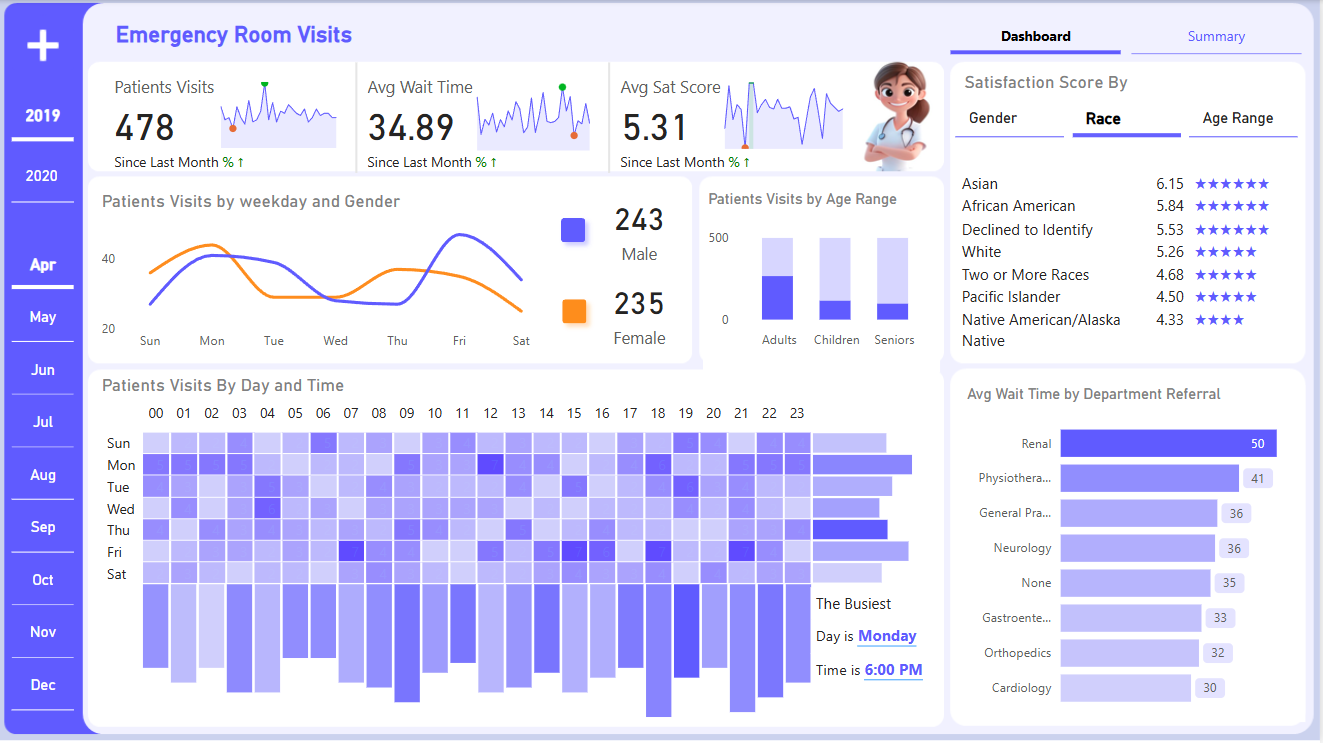Select the Adults column in age range chart
Image resolution: width=1323 pixels, height=743 pixels.
(x=778, y=280)
